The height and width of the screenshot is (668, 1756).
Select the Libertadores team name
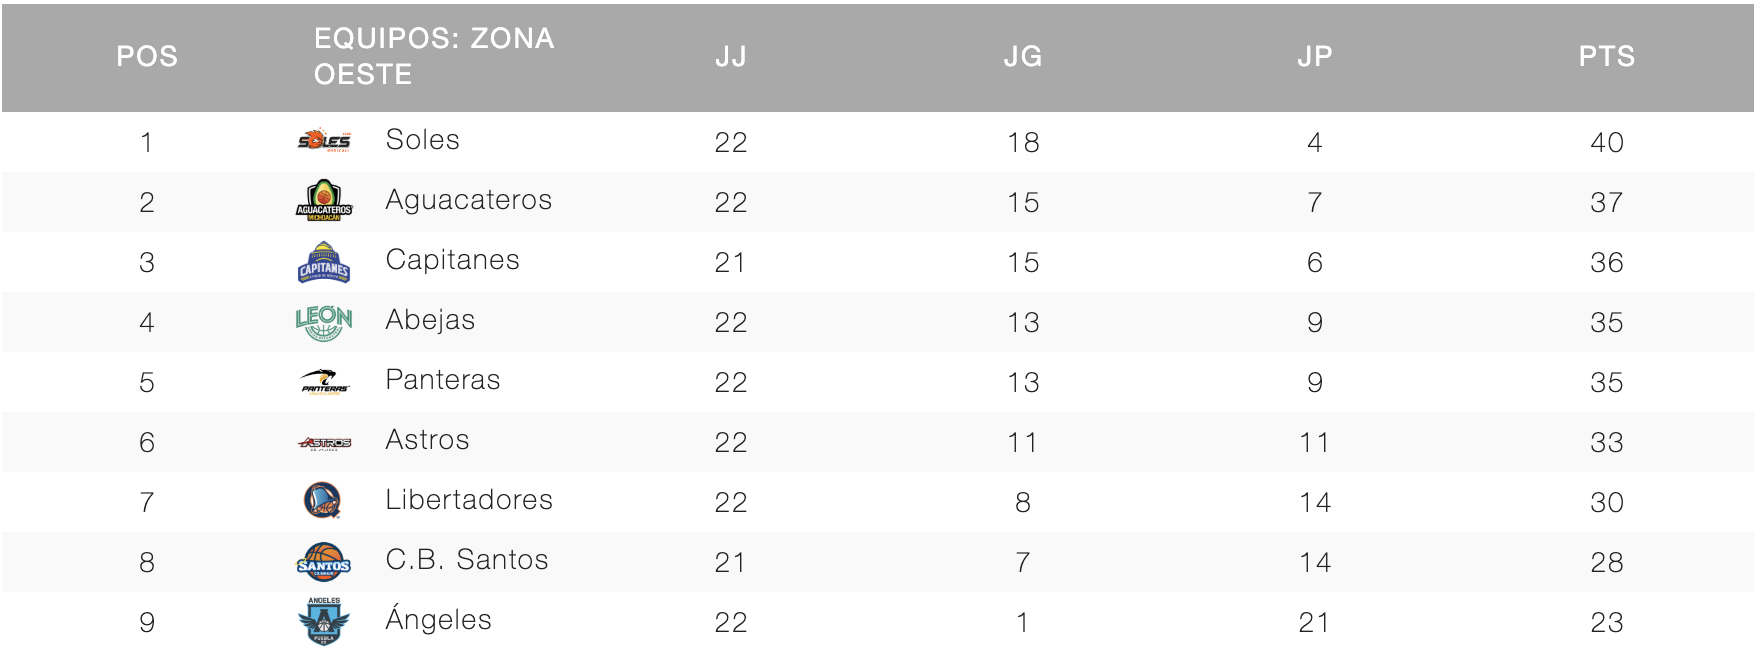[x=468, y=500]
